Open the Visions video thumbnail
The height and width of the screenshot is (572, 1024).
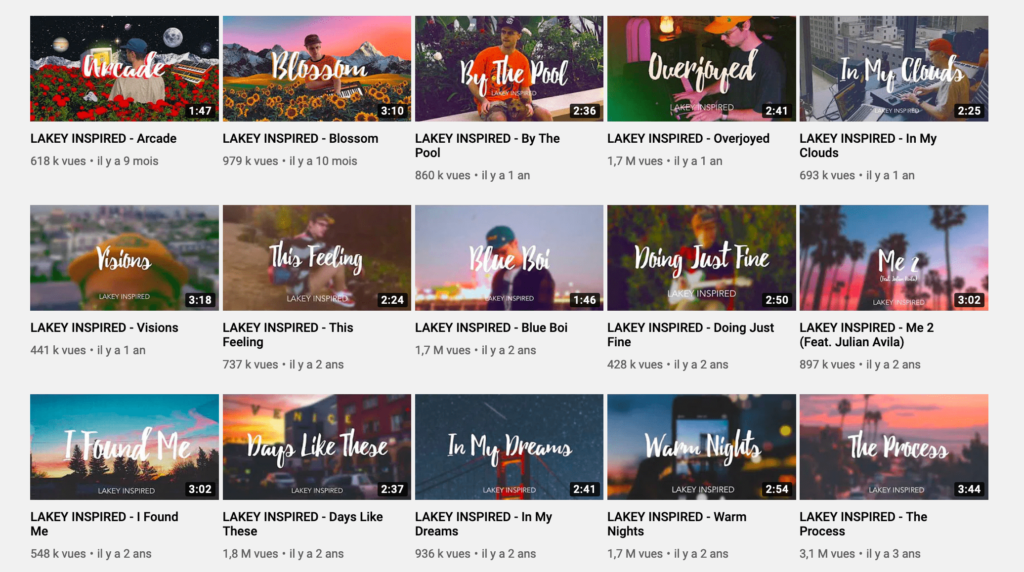pos(124,258)
